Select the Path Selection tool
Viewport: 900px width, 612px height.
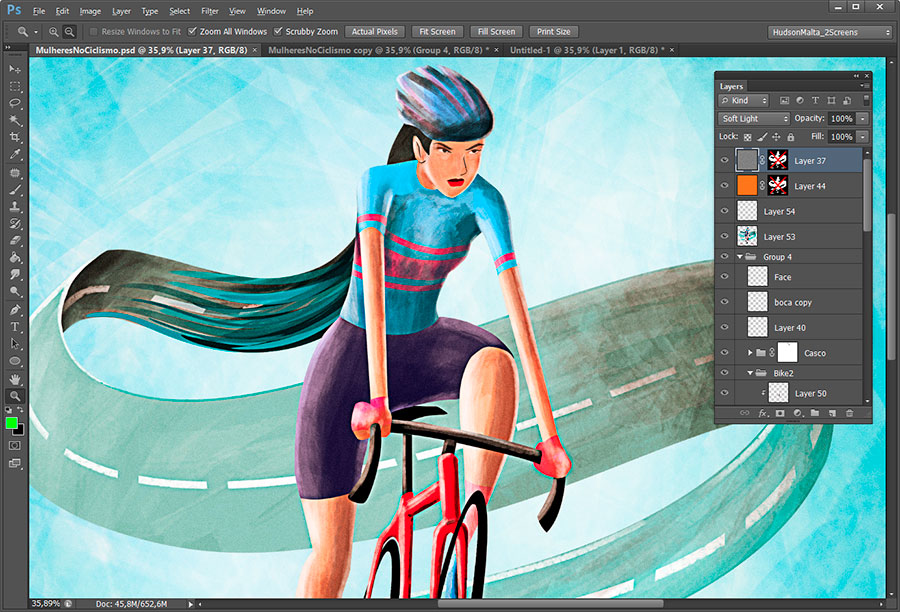point(15,344)
